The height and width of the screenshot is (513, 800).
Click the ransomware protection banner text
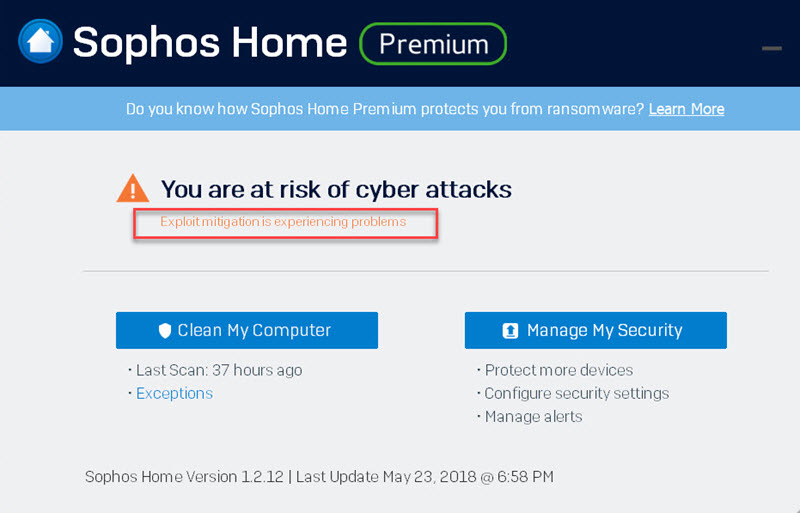pyautogui.click(x=385, y=109)
